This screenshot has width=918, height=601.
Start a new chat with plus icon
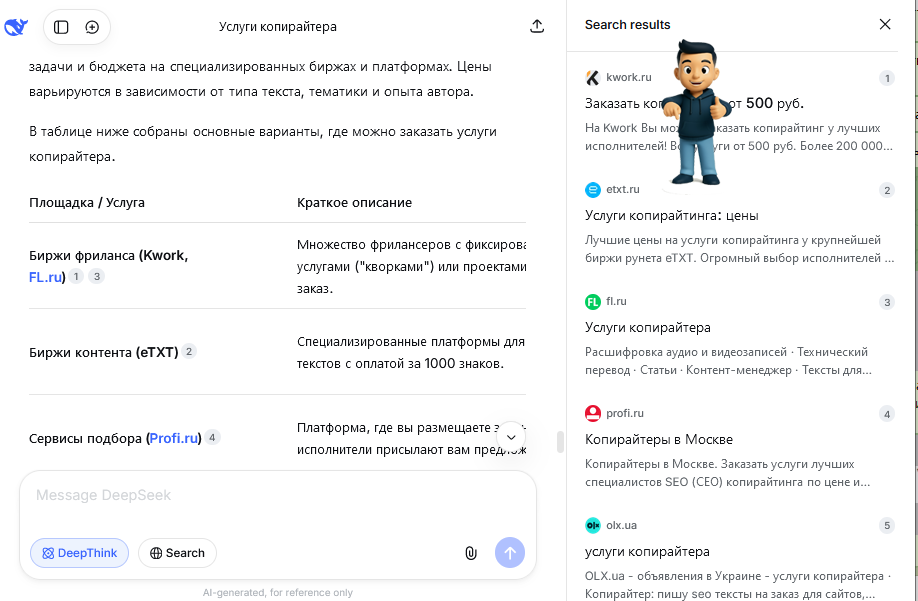(x=92, y=27)
